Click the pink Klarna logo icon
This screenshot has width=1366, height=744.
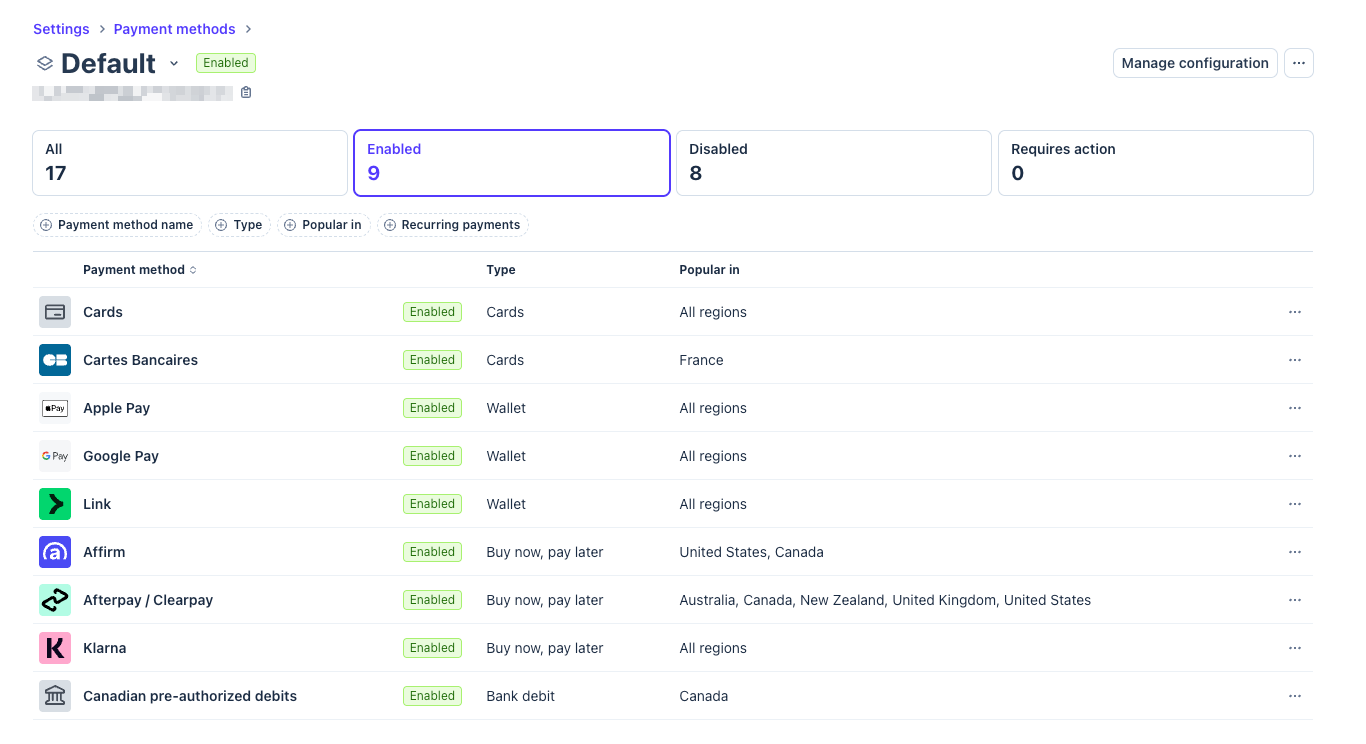coord(55,648)
